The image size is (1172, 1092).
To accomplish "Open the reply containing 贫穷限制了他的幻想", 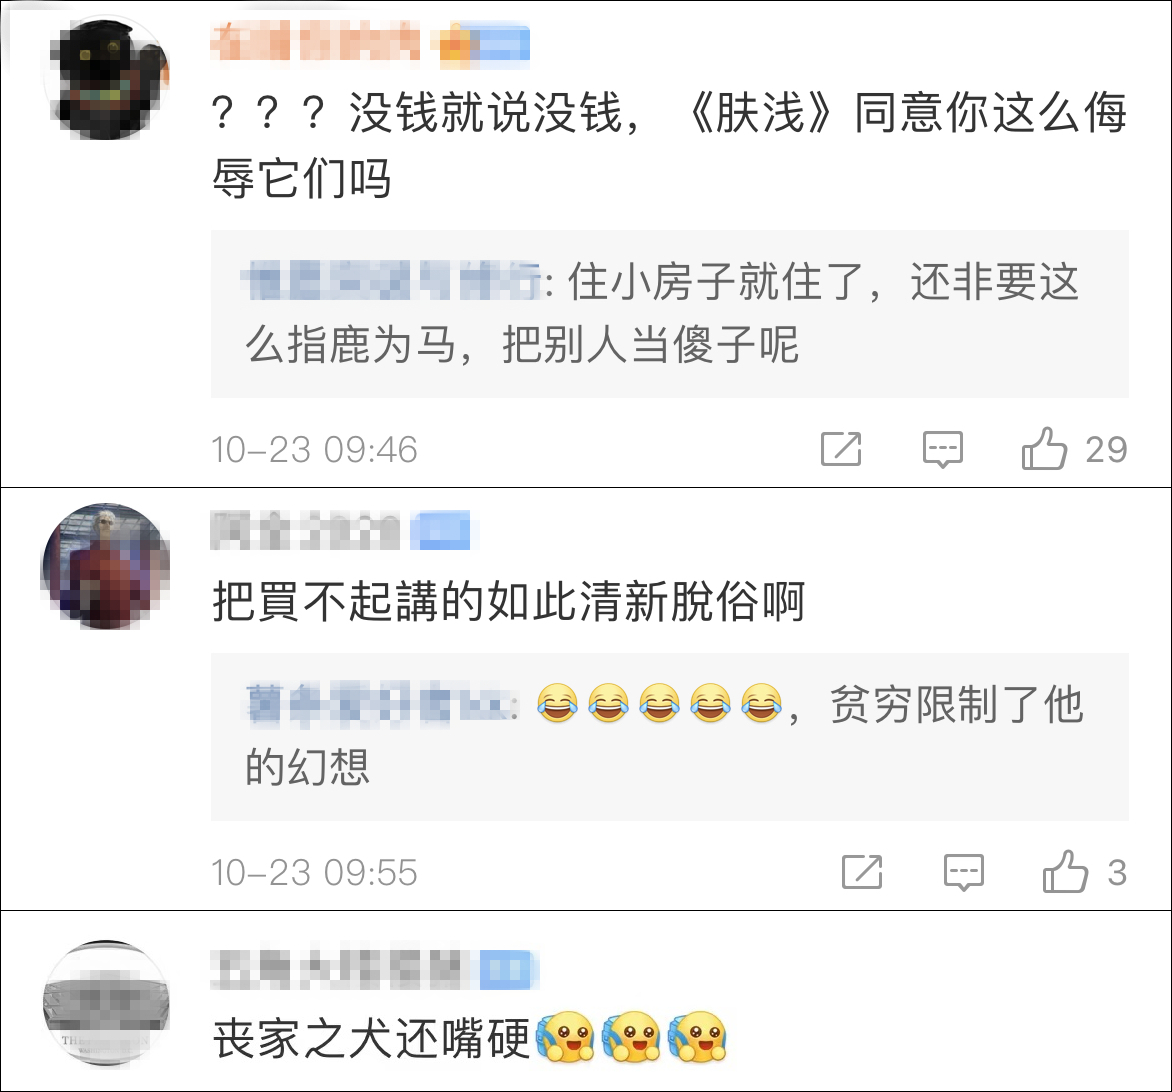I will tap(670, 737).
